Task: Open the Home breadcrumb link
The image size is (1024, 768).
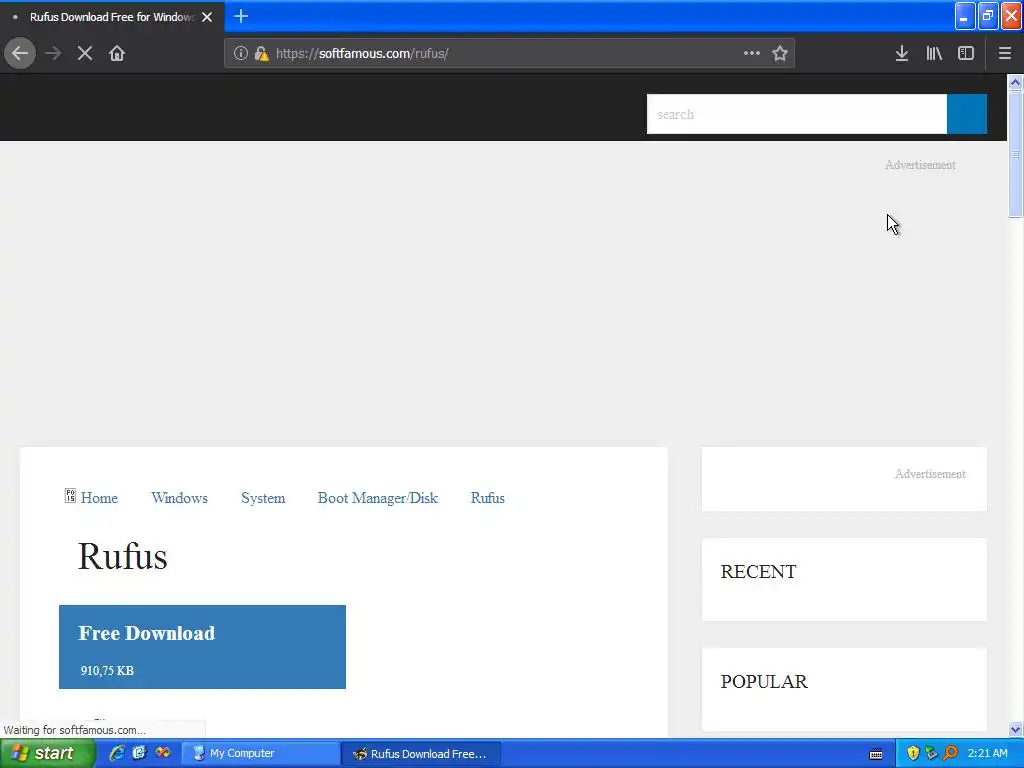Action: [x=99, y=498]
